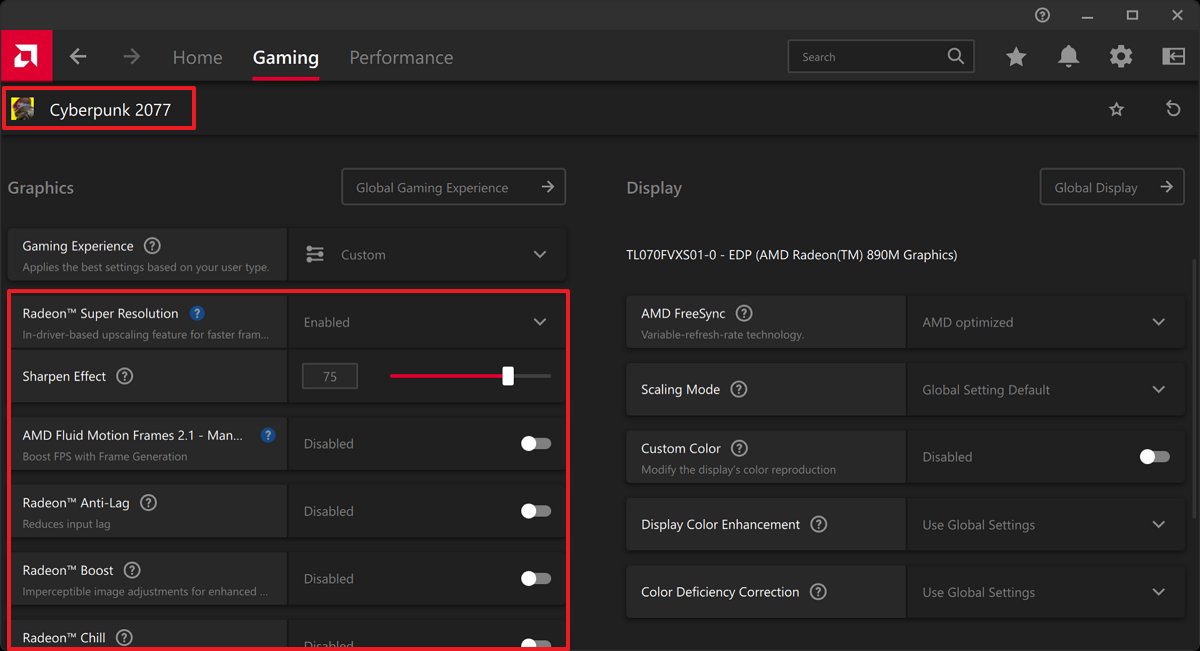This screenshot has height=651, width=1200.
Task: Open the Scaling Mode dropdown
Action: point(1159,389)
